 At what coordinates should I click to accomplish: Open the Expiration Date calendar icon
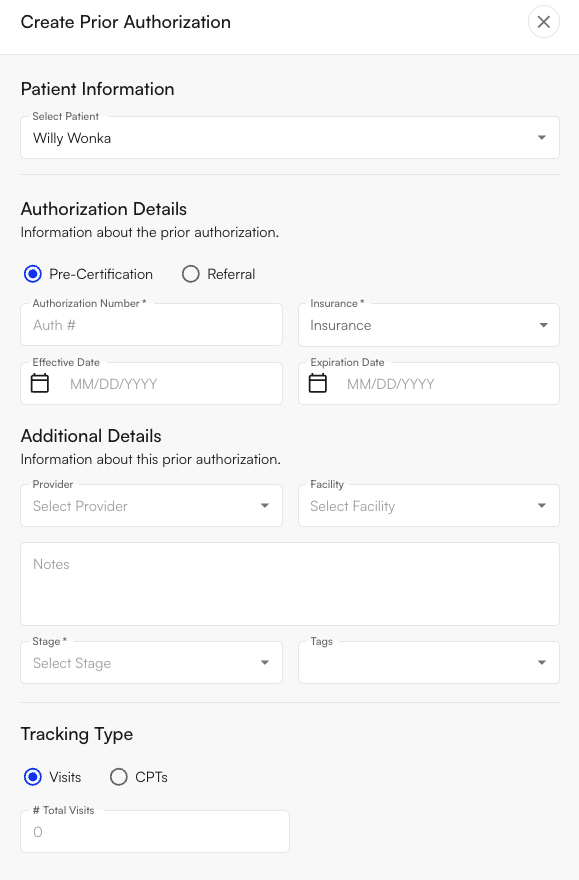point(318,383)
